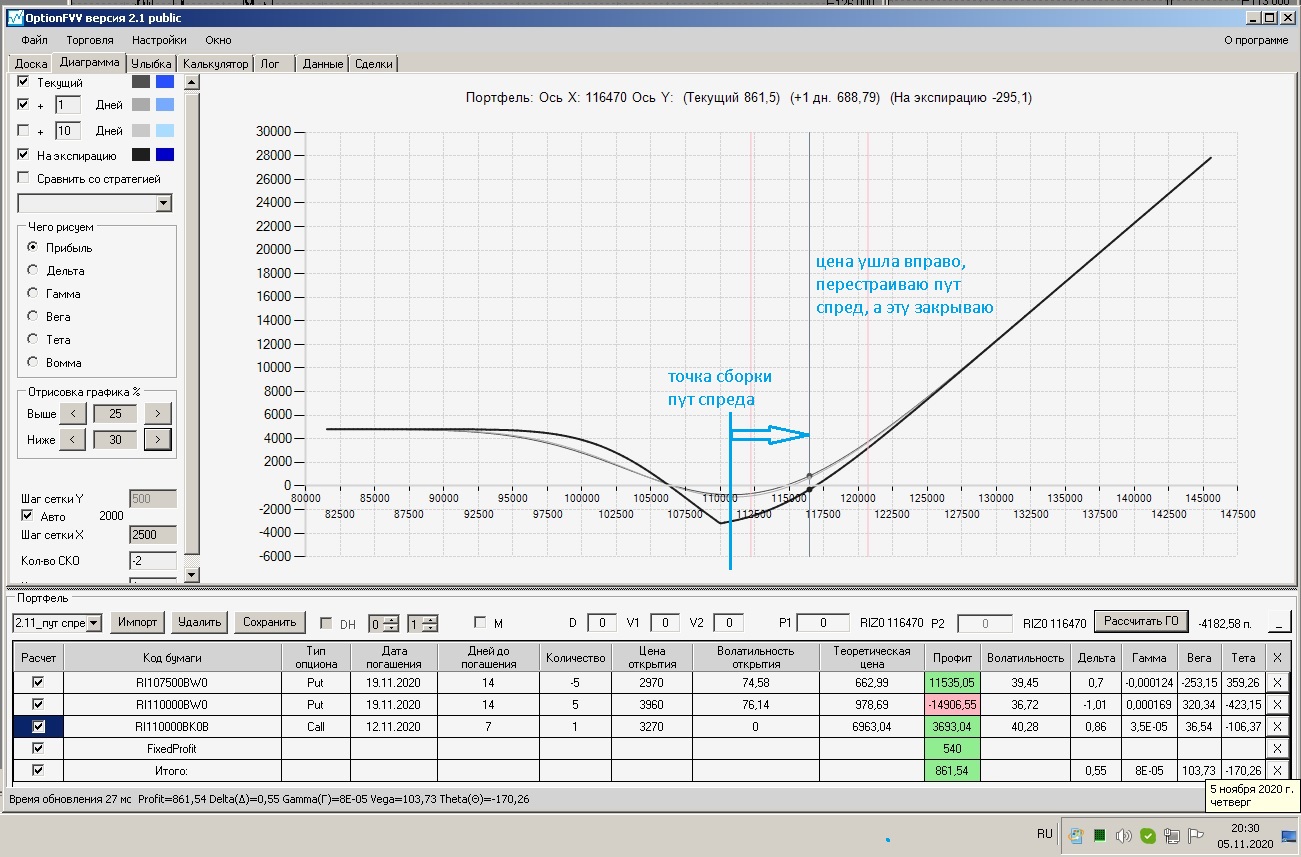
Task: Open the Окно menu
Action: (218, 40)
